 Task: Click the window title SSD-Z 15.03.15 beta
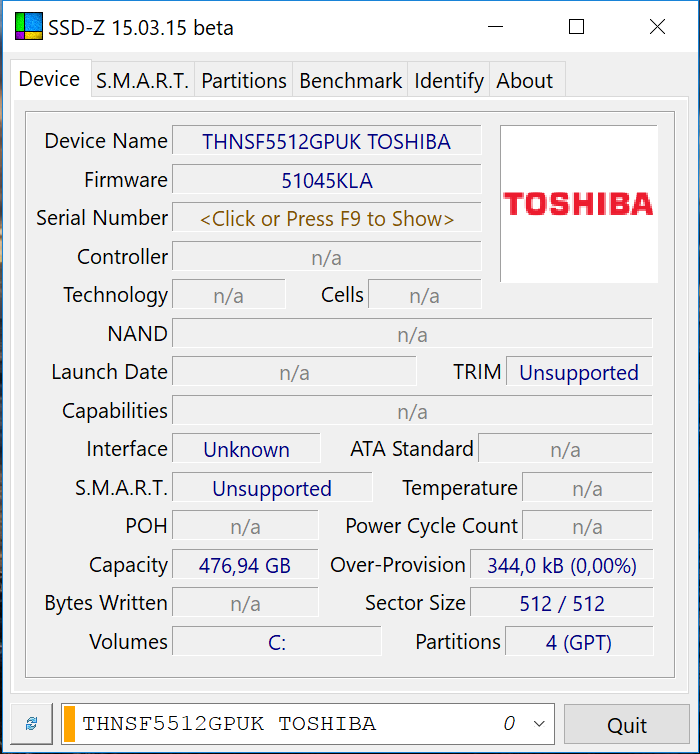(x=141, y=28)
